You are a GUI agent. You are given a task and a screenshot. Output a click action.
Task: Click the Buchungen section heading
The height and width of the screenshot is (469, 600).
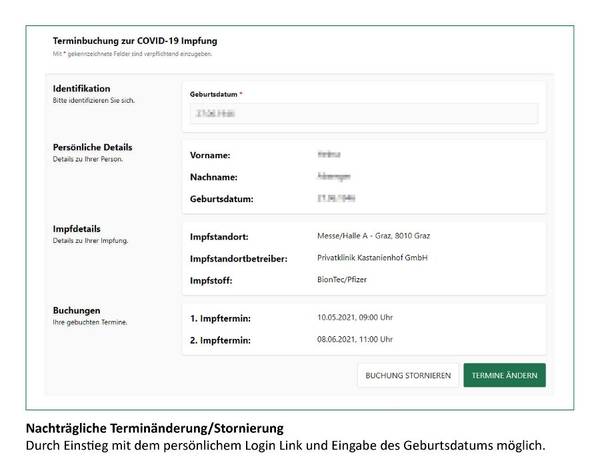76,310
